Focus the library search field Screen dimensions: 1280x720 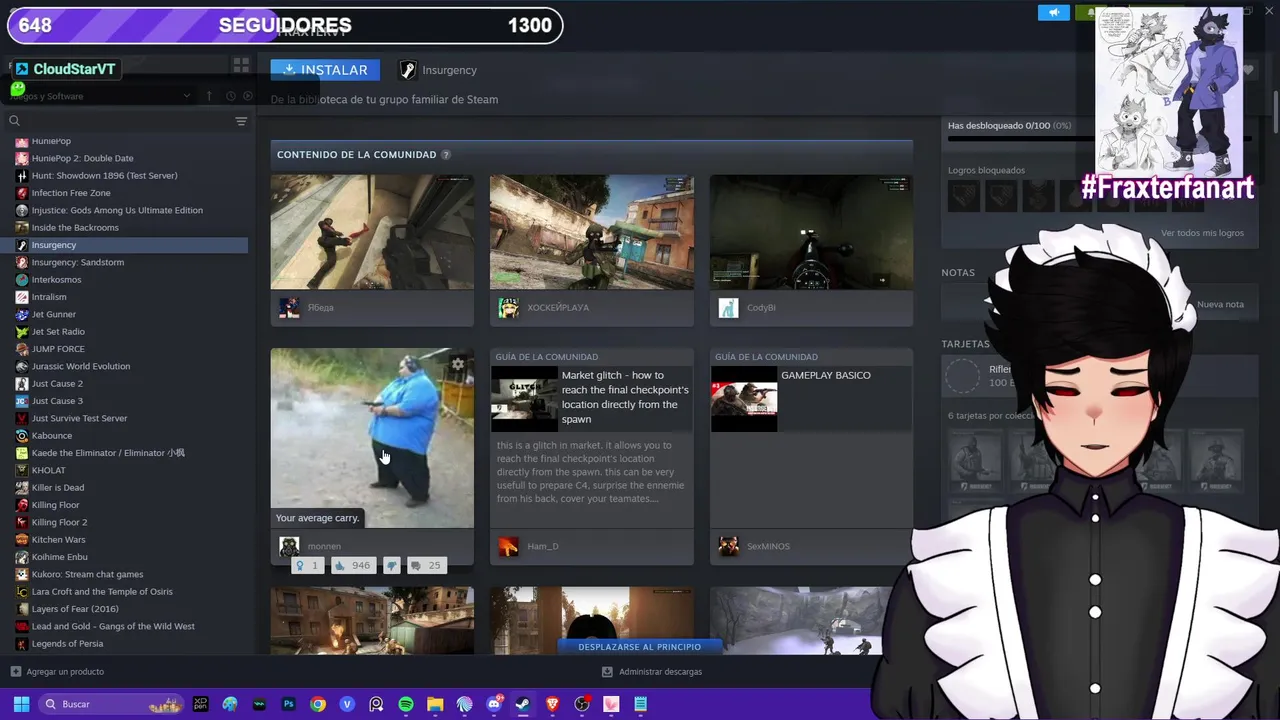(120, 121)
